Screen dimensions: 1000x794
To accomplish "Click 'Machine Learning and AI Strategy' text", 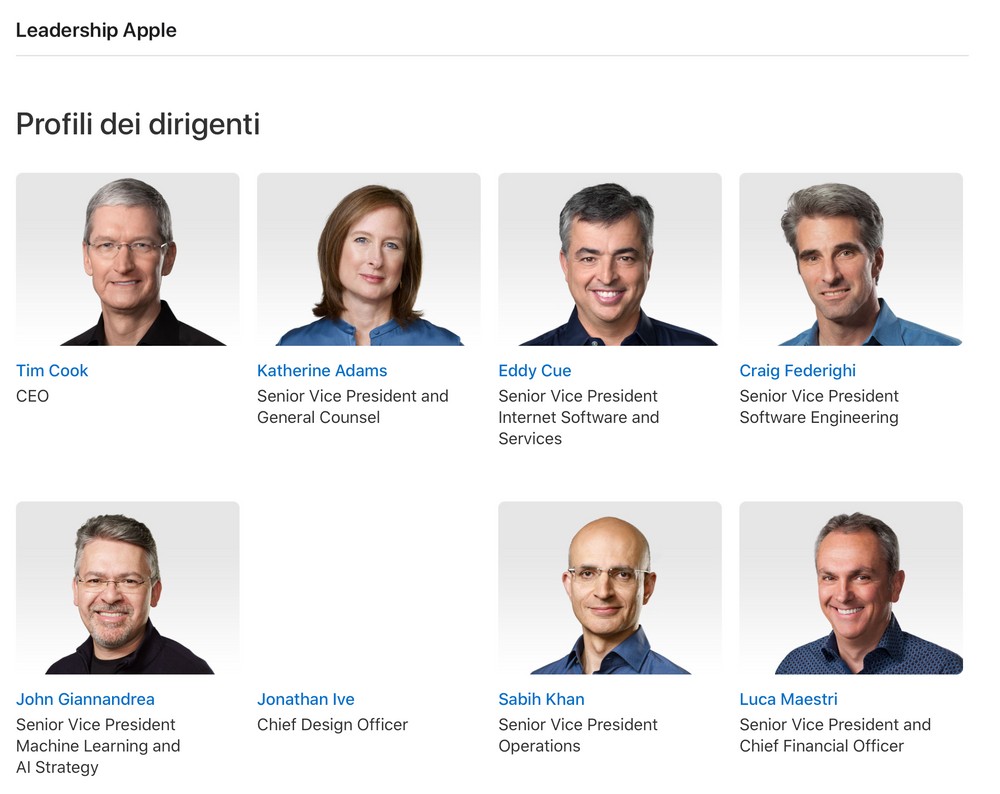I will (98, 756).
